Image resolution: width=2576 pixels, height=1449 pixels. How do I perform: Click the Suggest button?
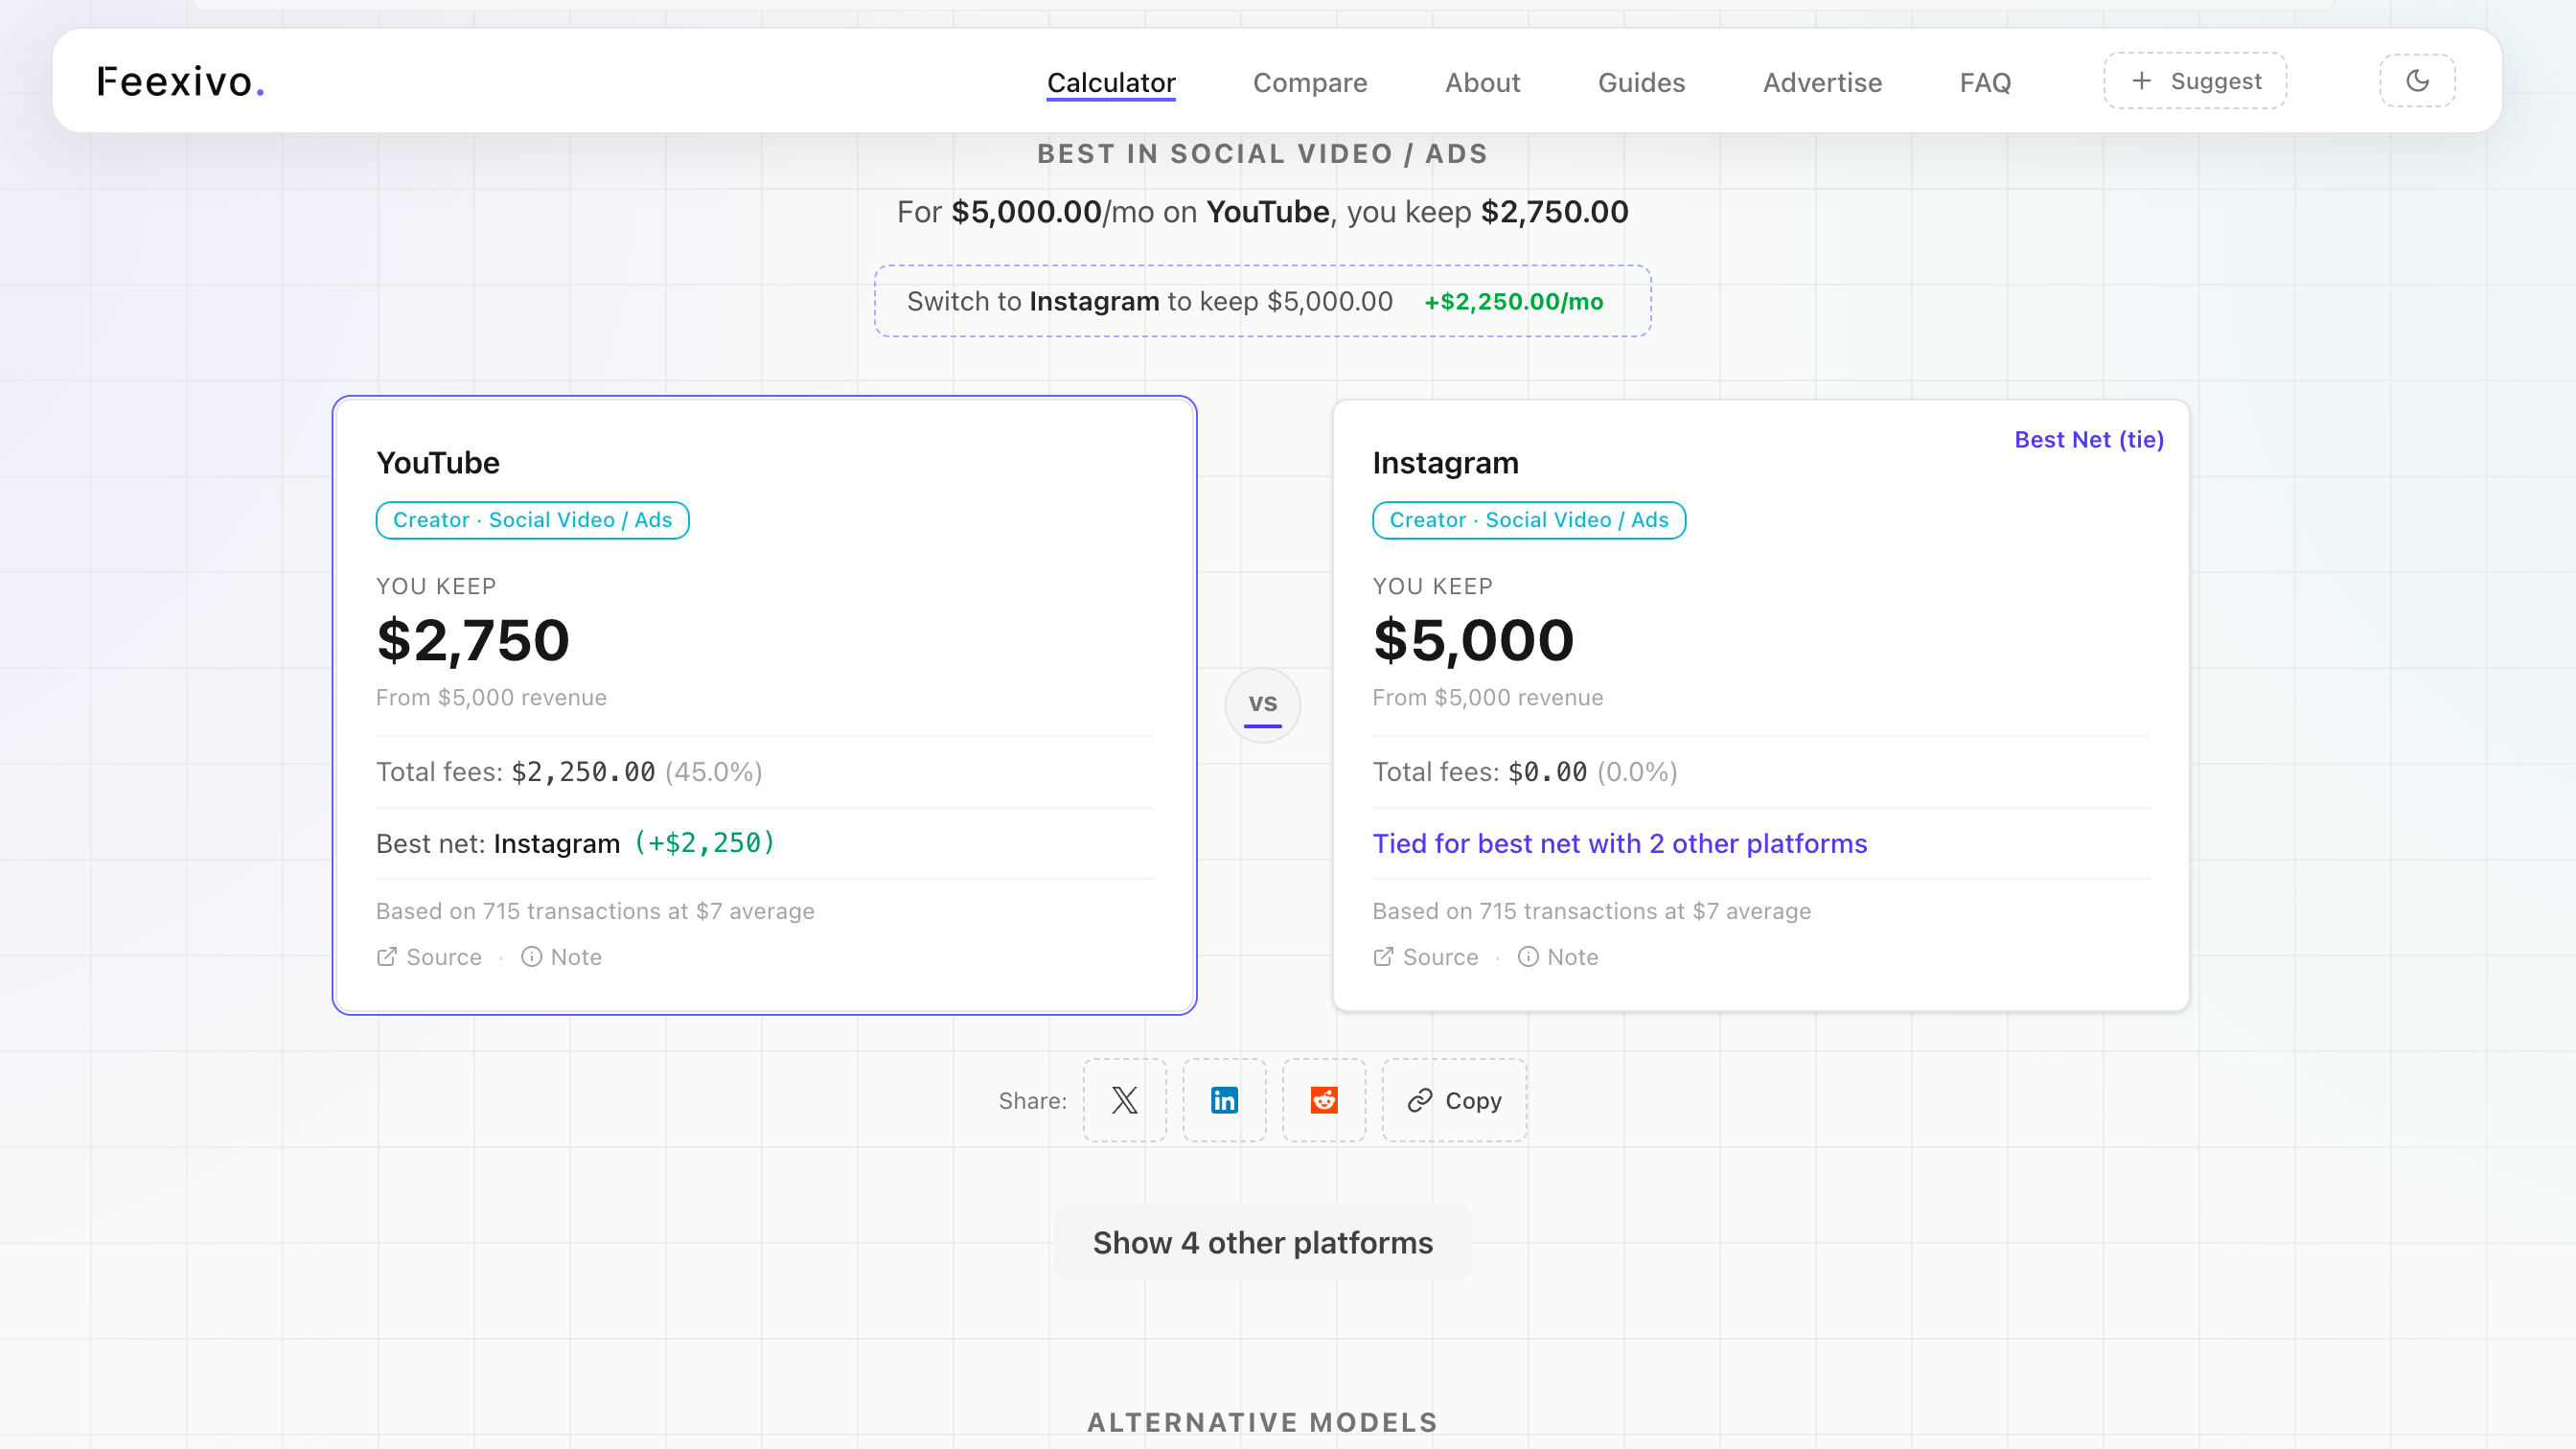[x=2195, y=80]
